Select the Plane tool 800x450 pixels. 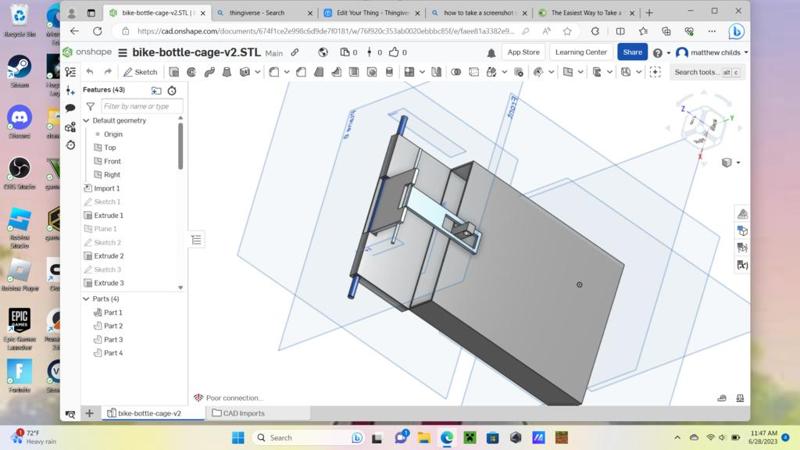(x=568, y=72)
